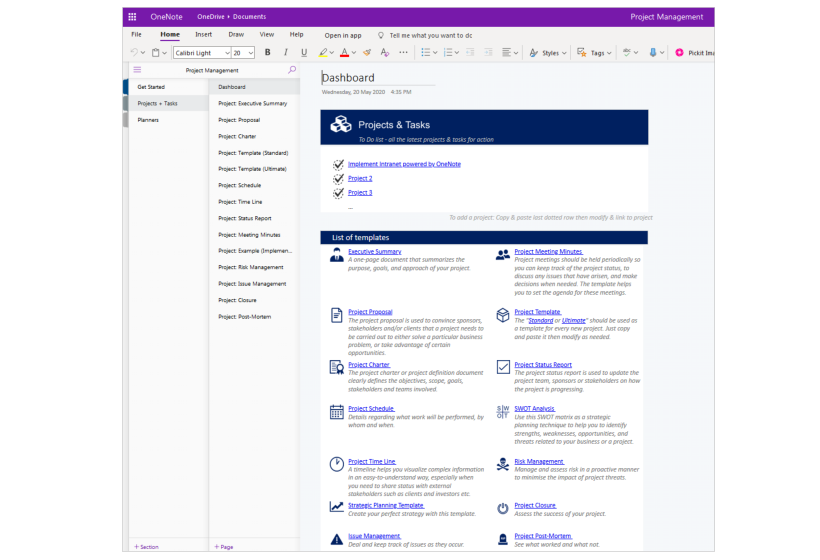Add a new page with + Page

click(x=224, y=546)
